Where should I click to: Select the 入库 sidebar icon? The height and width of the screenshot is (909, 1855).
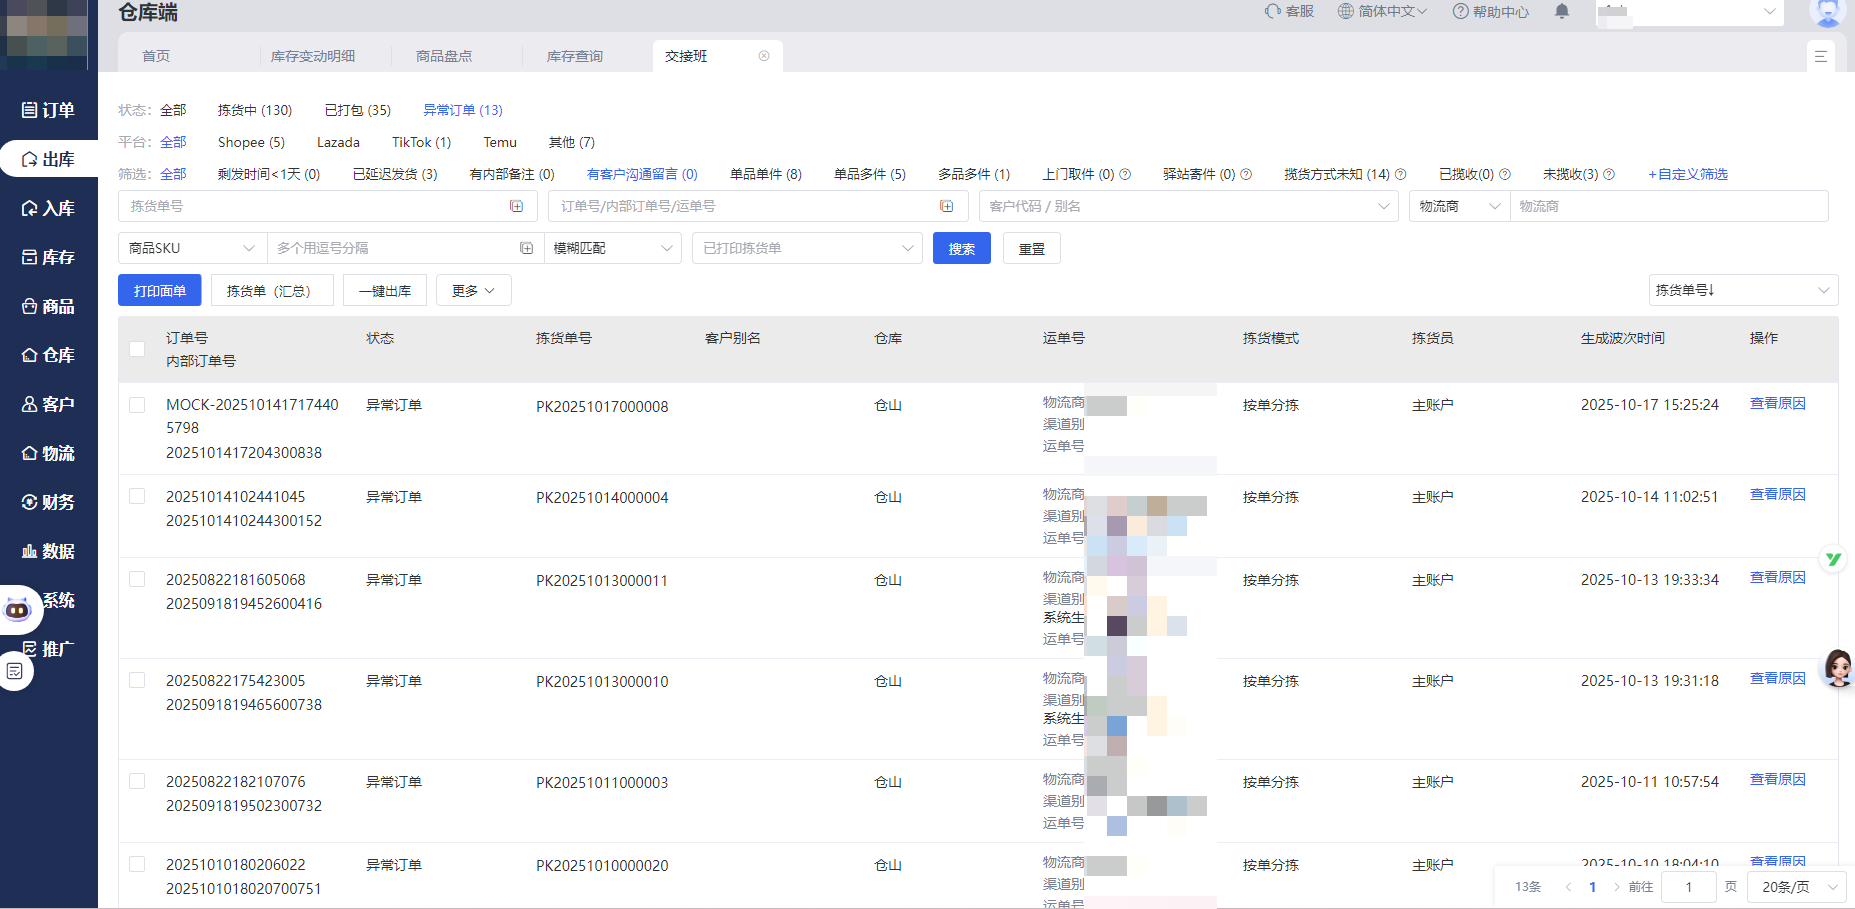tap(49, 208)
